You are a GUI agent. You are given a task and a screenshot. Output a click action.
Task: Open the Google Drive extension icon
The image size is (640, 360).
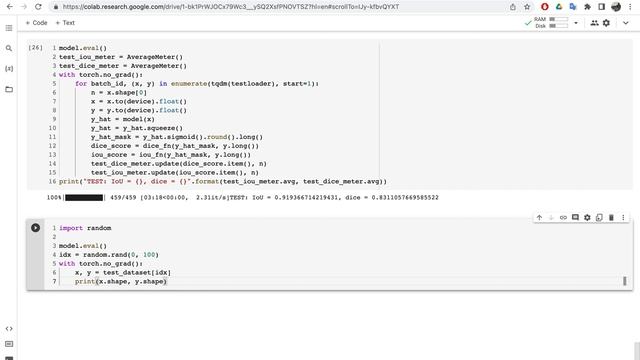(559, 7)
